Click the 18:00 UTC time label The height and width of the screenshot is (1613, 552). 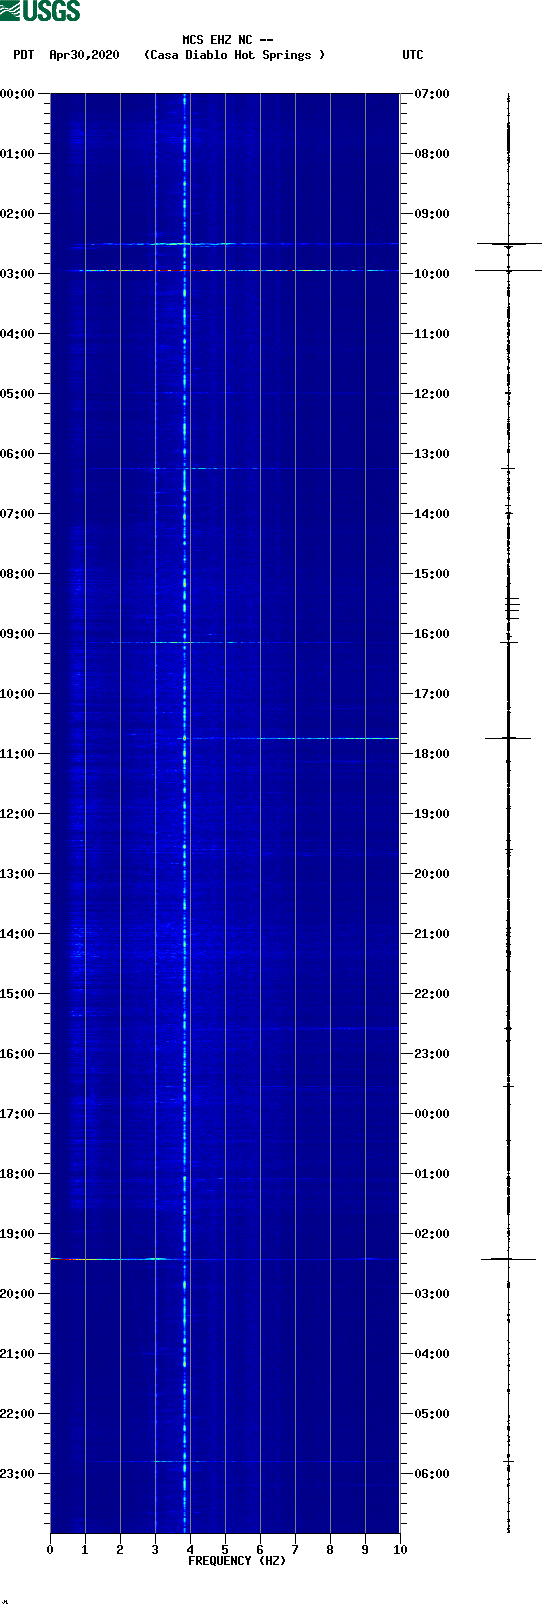(432, 753)
